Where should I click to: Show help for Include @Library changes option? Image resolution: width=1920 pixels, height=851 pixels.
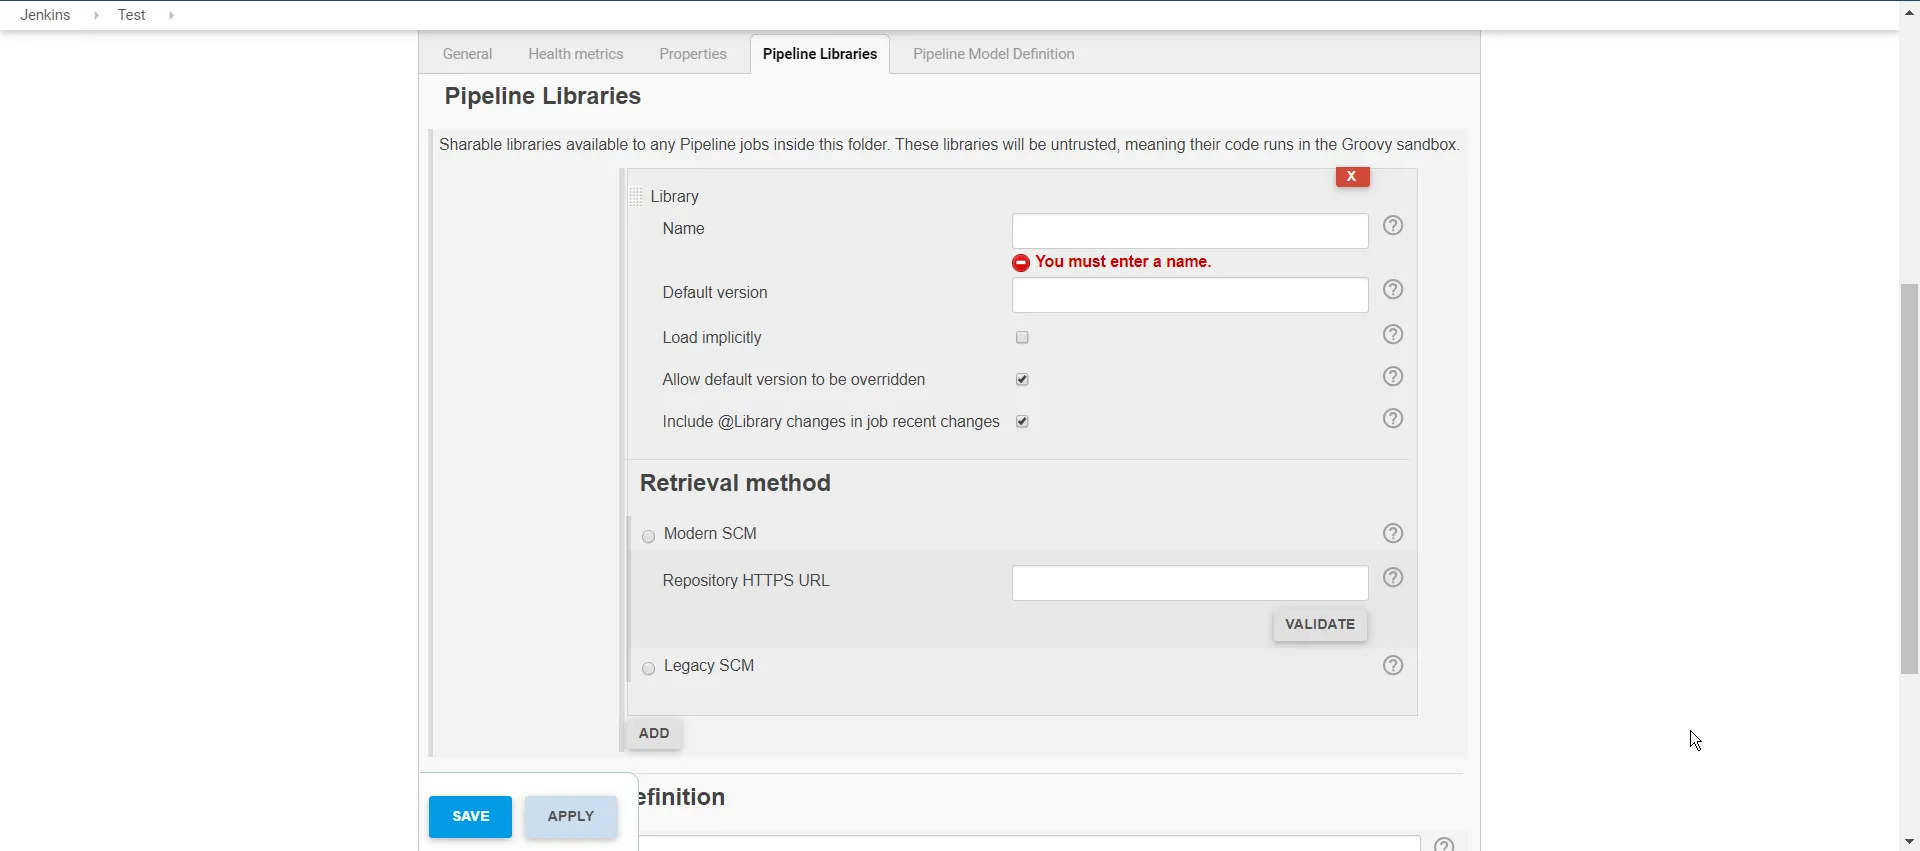pos(1393,419)
